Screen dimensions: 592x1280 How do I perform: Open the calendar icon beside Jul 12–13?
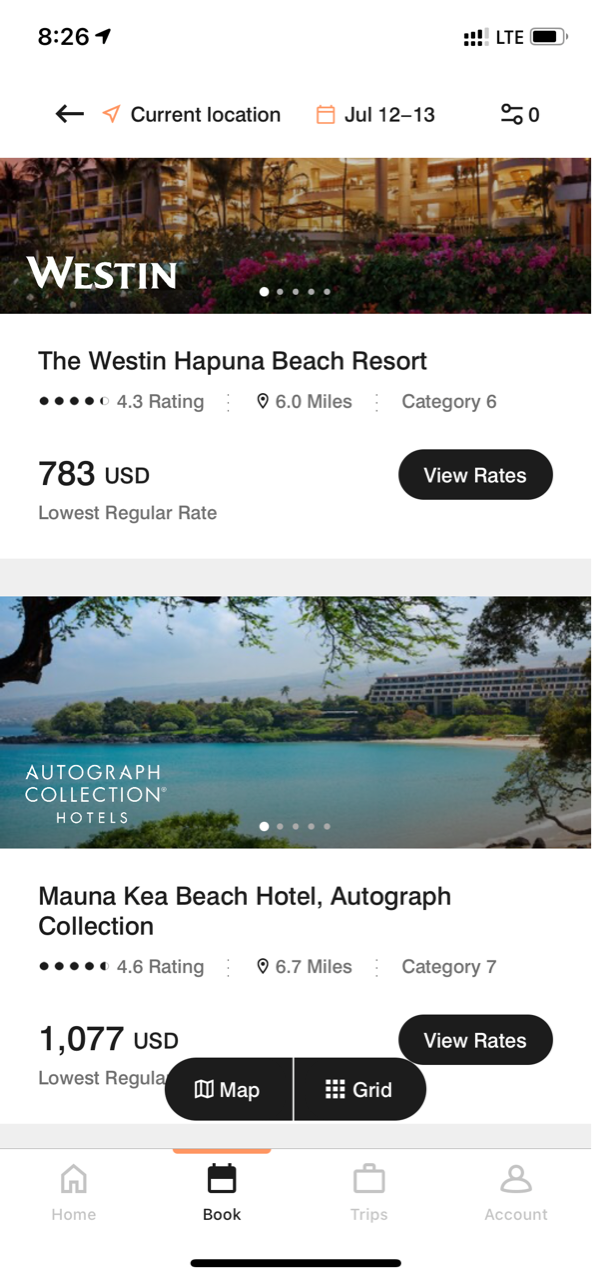click(325, 114)
